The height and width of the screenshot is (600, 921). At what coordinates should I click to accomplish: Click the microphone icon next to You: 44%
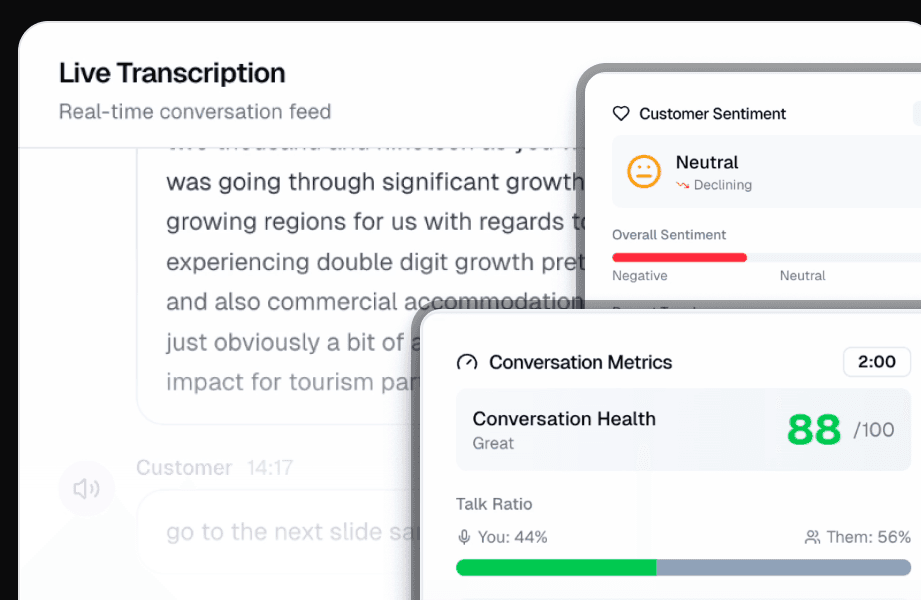[464, 537]
